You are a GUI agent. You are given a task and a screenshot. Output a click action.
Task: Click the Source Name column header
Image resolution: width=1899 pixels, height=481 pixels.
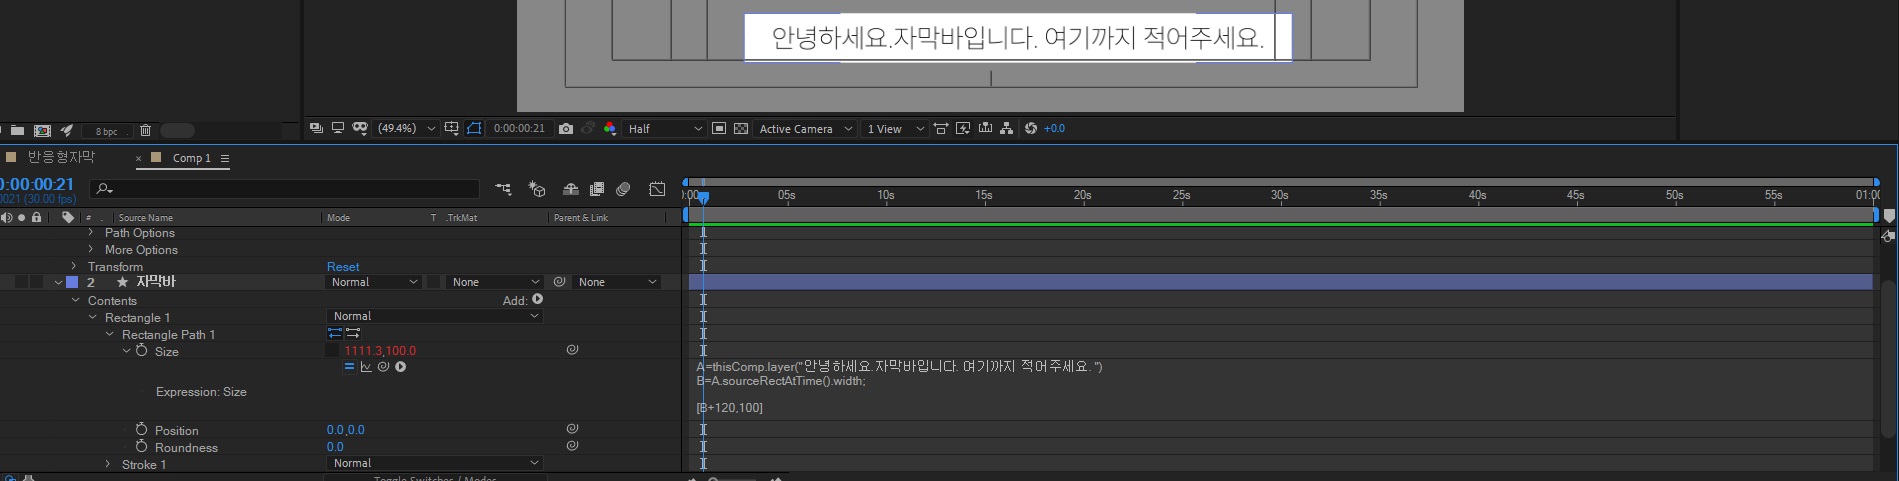coord(146,217)
